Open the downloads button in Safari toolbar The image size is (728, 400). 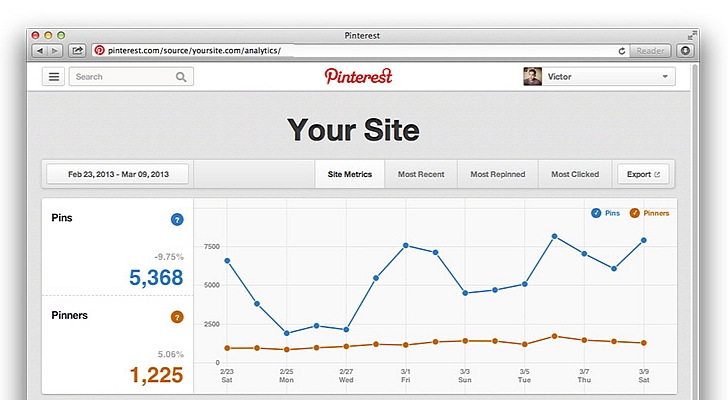[685, 51]
